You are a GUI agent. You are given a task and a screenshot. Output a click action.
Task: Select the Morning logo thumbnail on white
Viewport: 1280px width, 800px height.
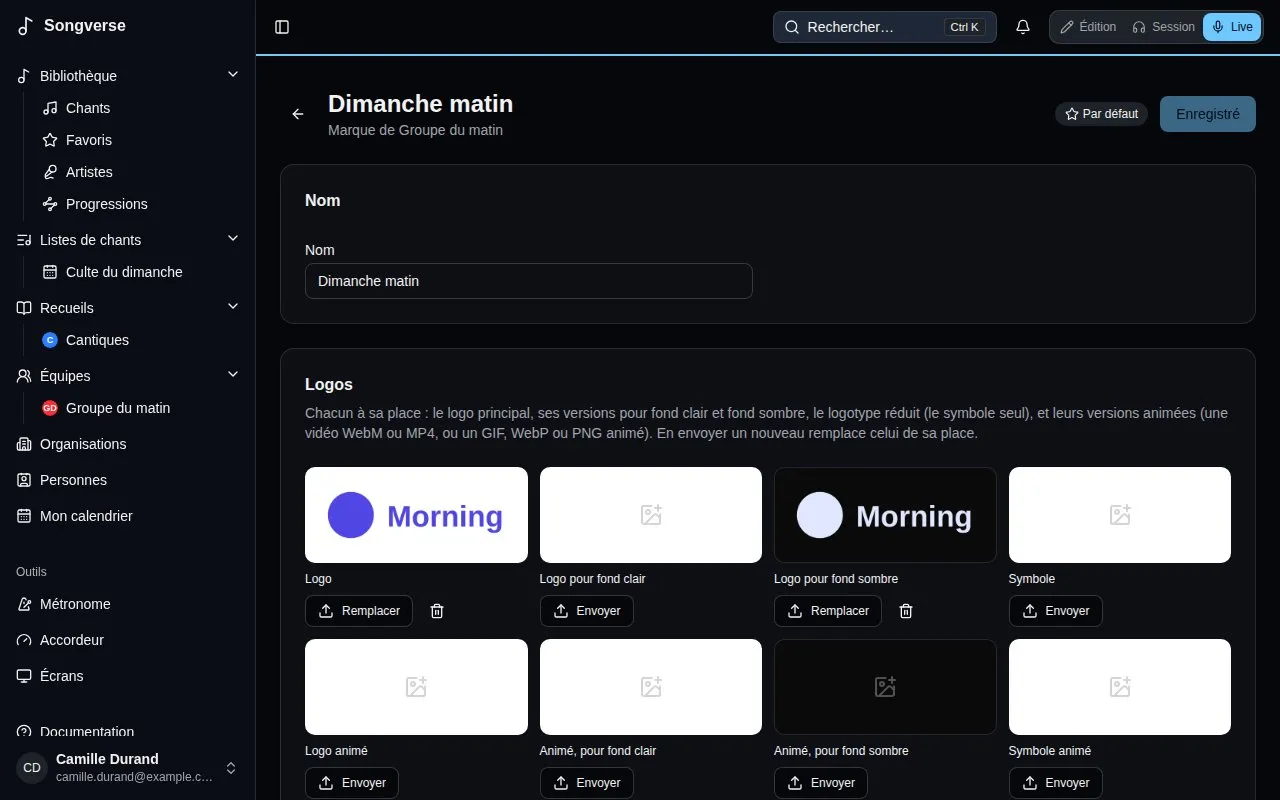point(416,515)
